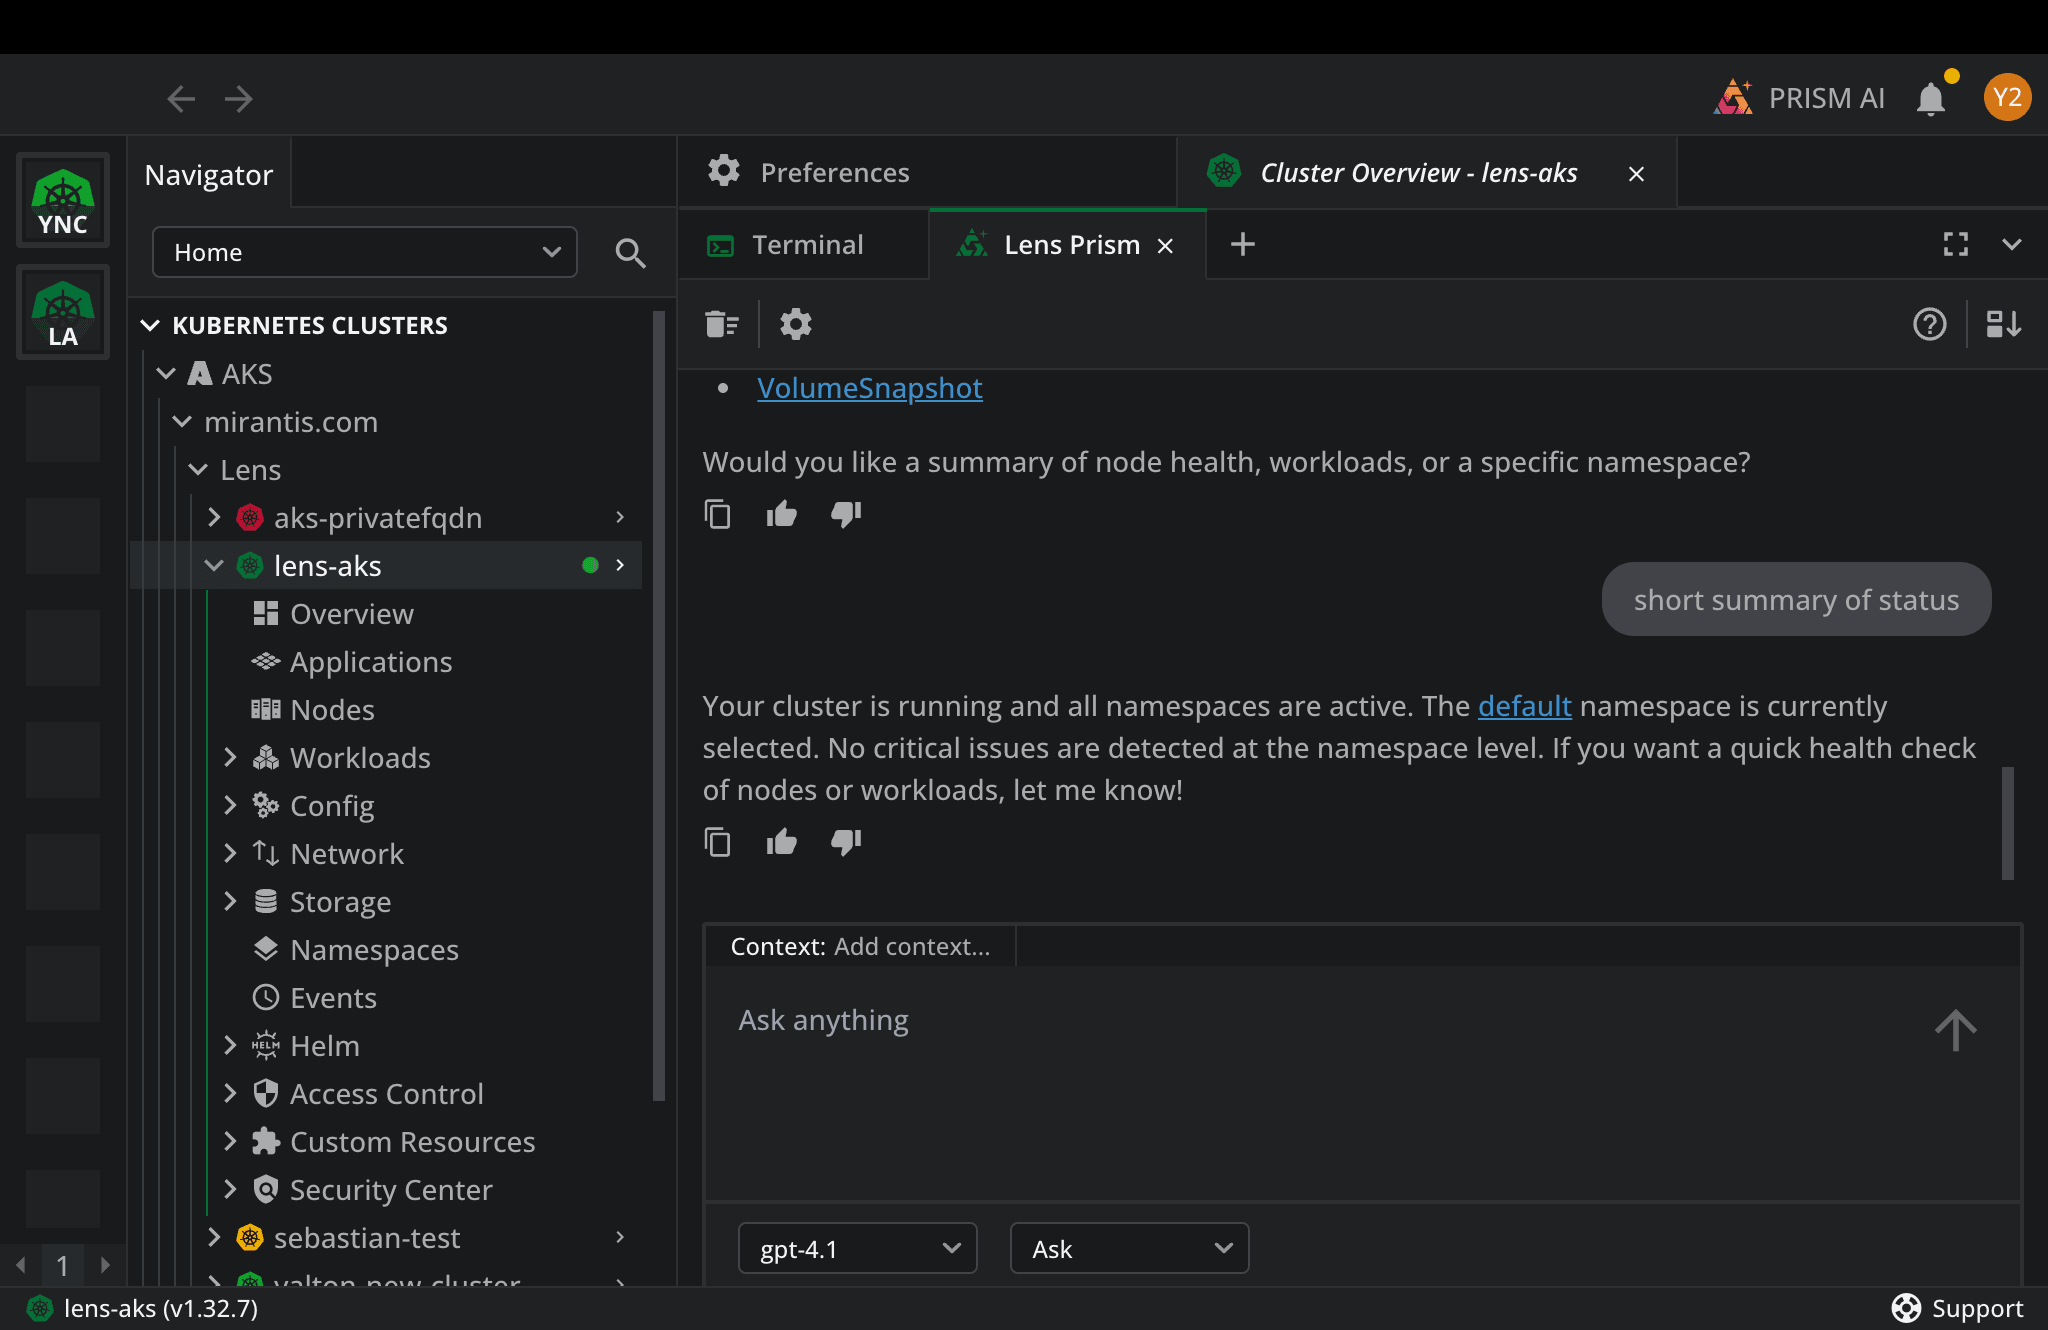Viewport: 2048px width, 1330px height.
Task: Thumbs up the cluster status response
Action: tap(781, 842)
